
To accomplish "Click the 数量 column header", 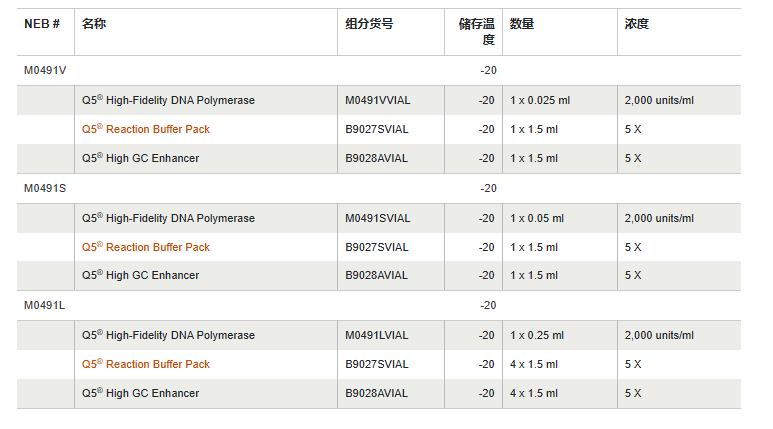I will (x=521, y=24).
